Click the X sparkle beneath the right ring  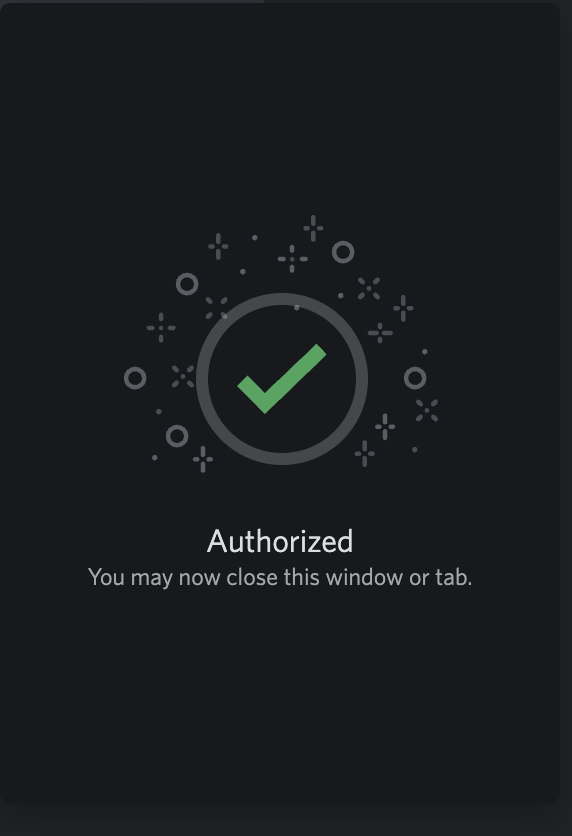coord(427,411)
